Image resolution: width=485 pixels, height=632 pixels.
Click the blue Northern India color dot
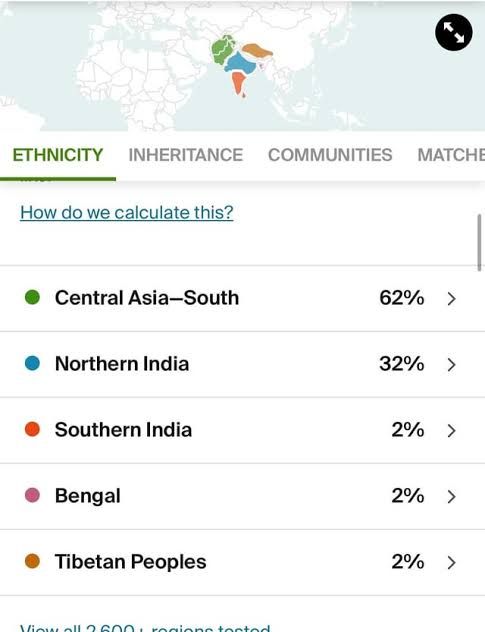click(32, 363)
